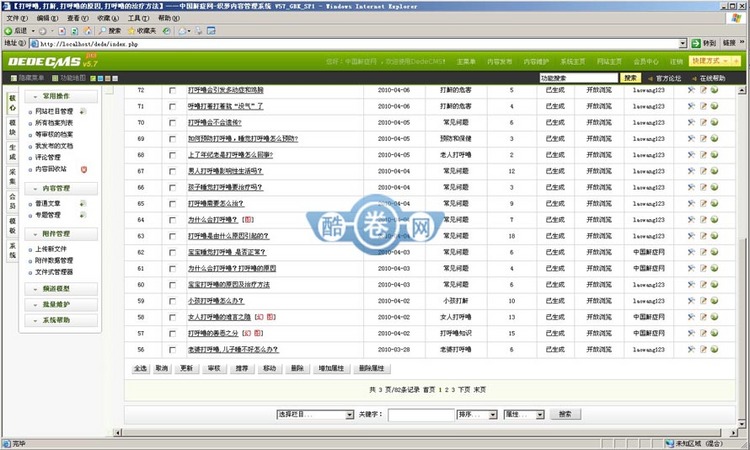Click the 功能地图 function map icon
The width and height of the screenshot is (750, 450).
pyautogui.click(x=55, y=78)
